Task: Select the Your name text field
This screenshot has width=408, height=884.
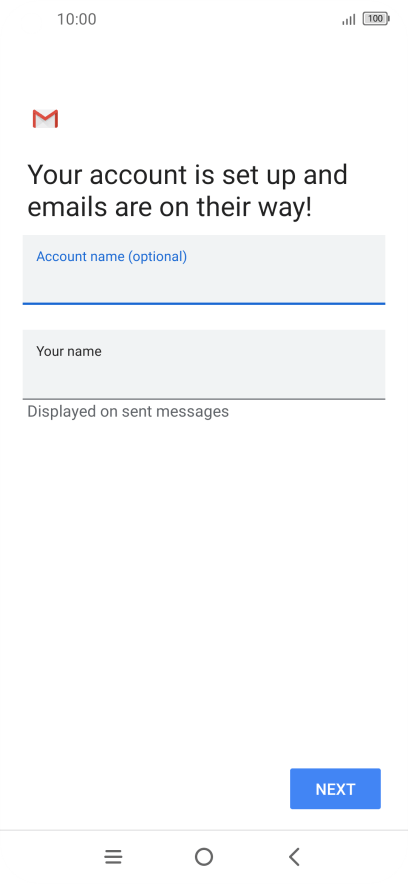Action: [204, 364]
